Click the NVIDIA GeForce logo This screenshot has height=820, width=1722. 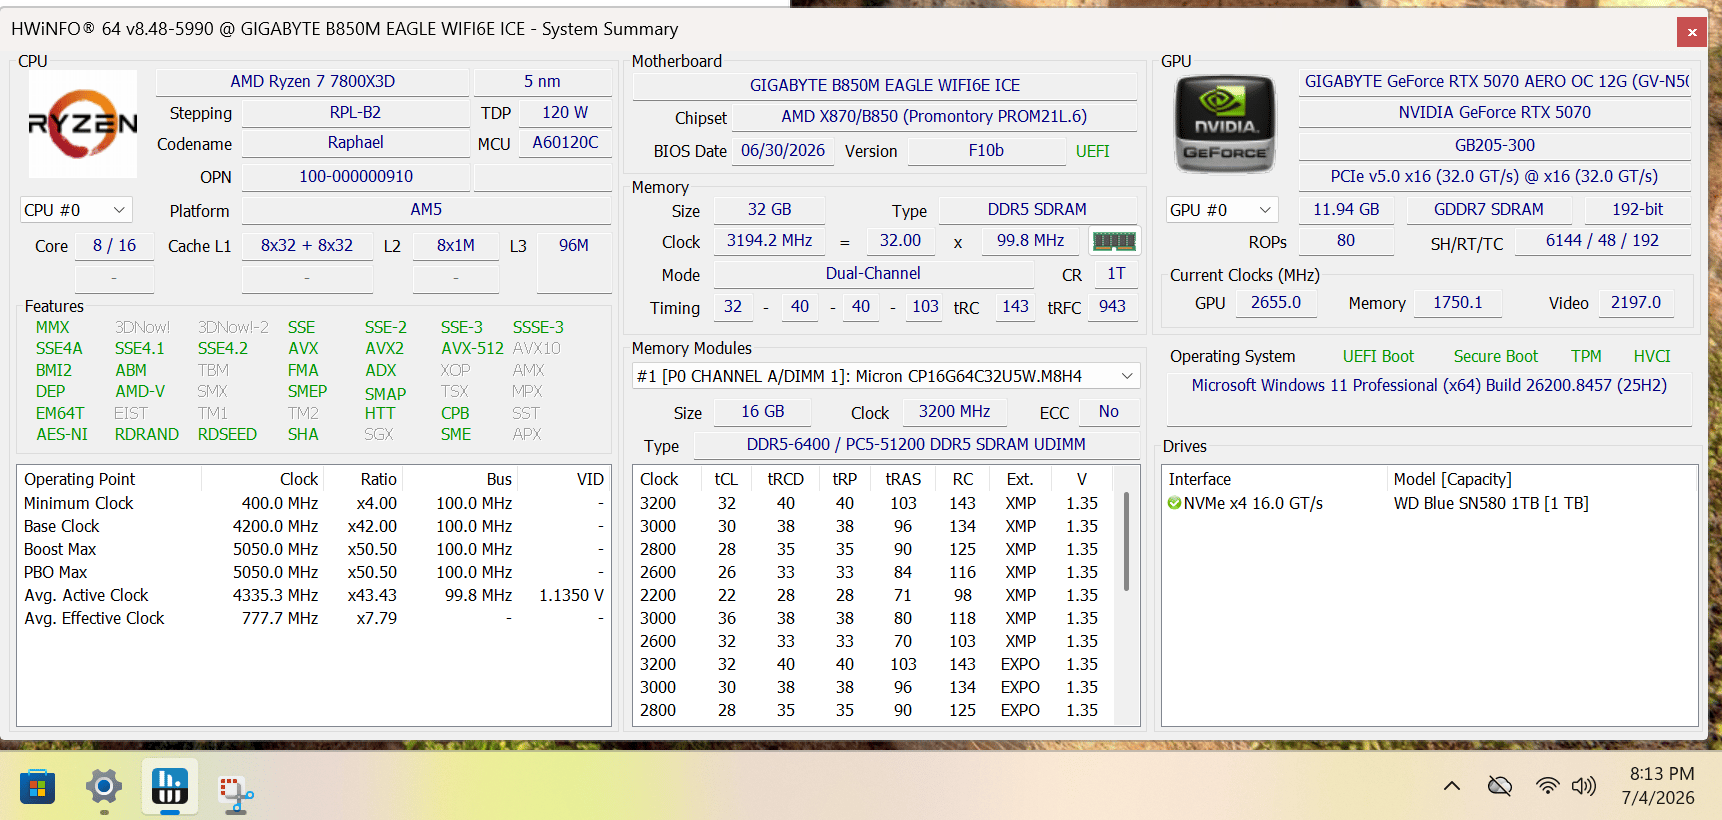click(1225, 124)
